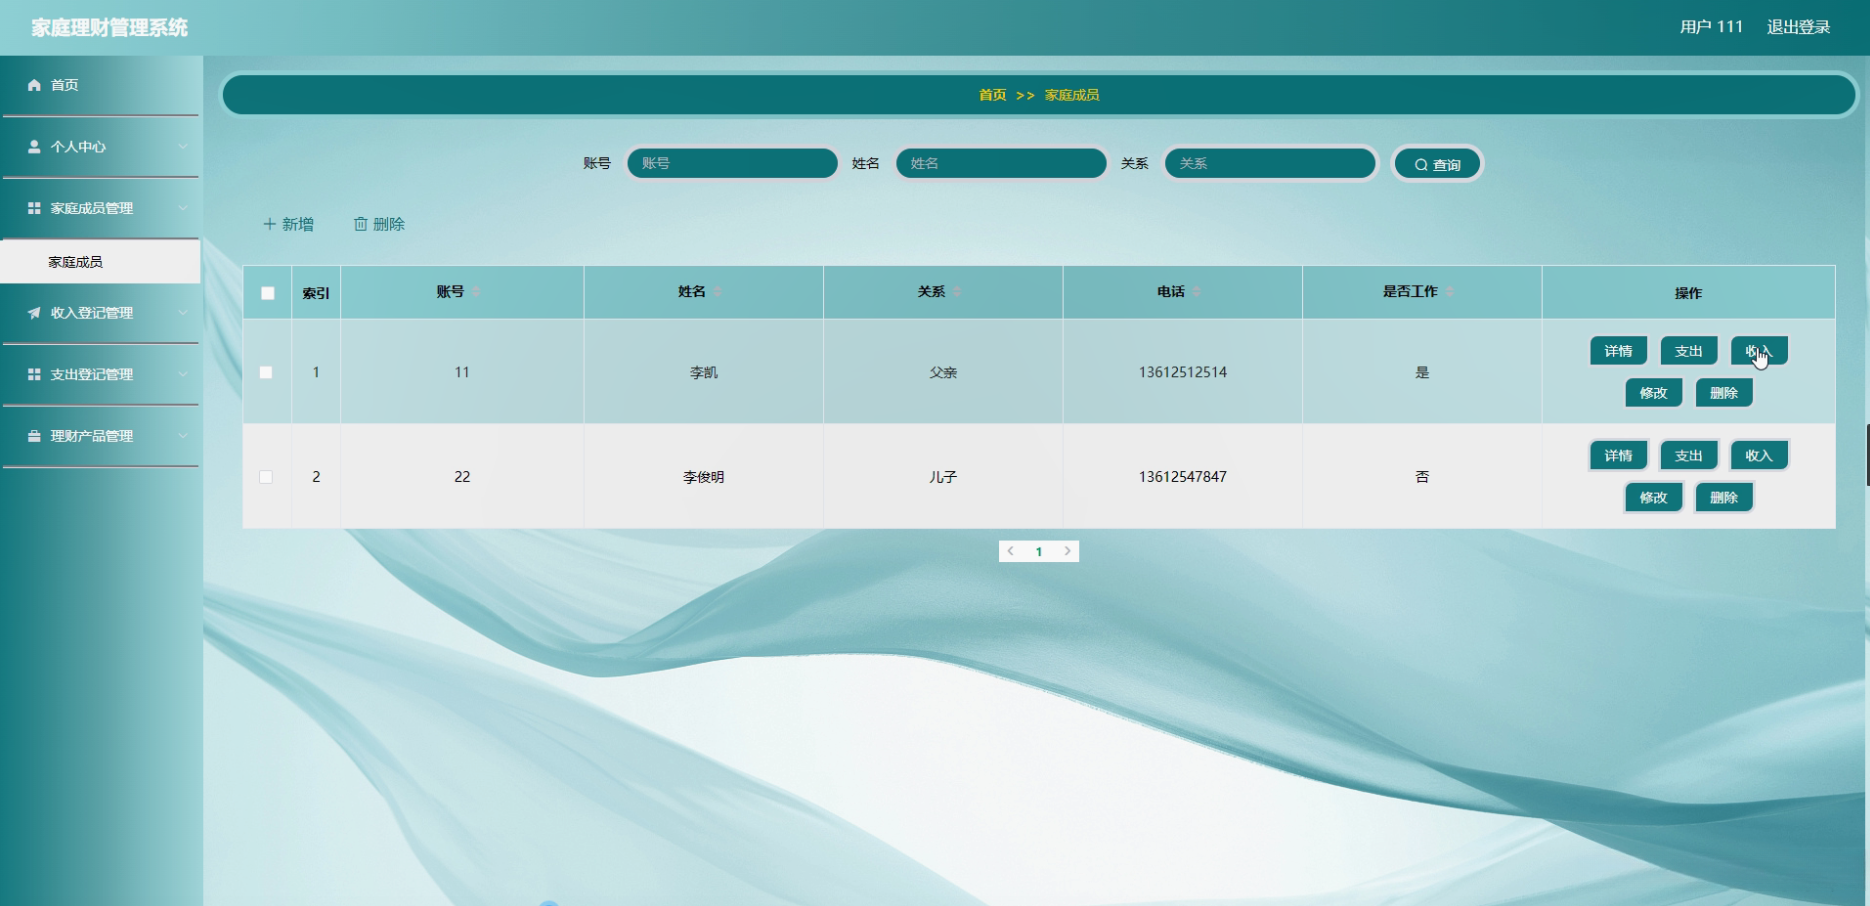Click the home icon beside 首页
This screenshot has height=906, width=1870.
tap(34, 85)
